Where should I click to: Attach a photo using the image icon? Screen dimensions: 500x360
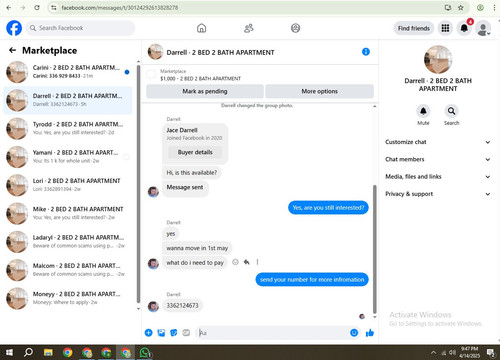tap(161, 333)
